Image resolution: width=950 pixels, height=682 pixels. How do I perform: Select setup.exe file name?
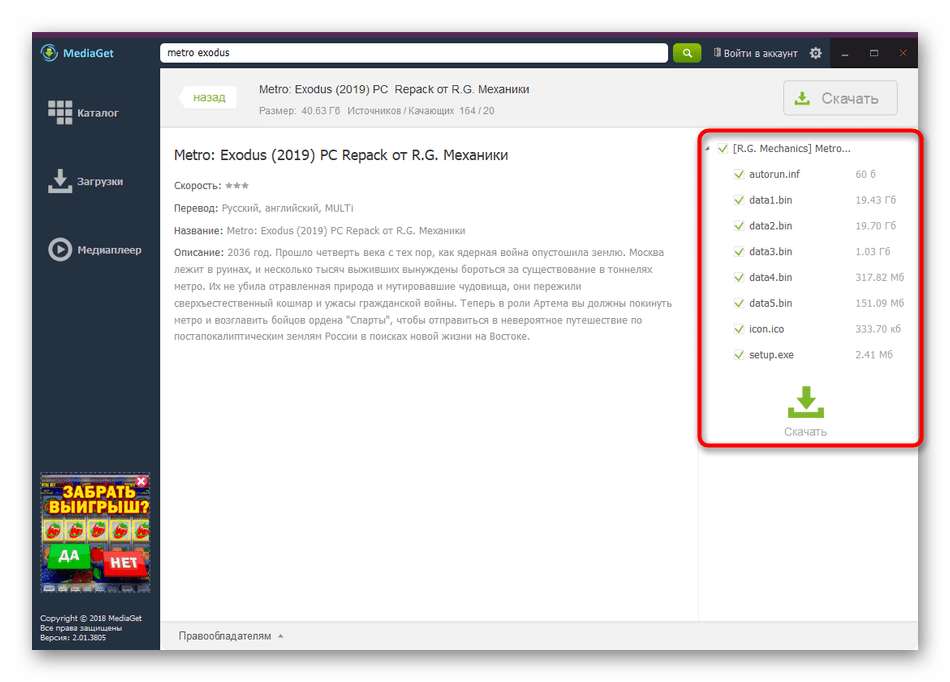click(771, 355)
